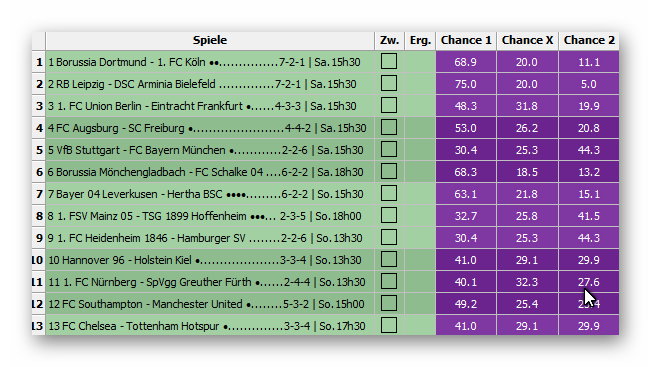The width and height of the screenshot is (651, 367).
Task: Click the FC Augsburg - SC Freiburg game cell
Action: coord(210,128)
